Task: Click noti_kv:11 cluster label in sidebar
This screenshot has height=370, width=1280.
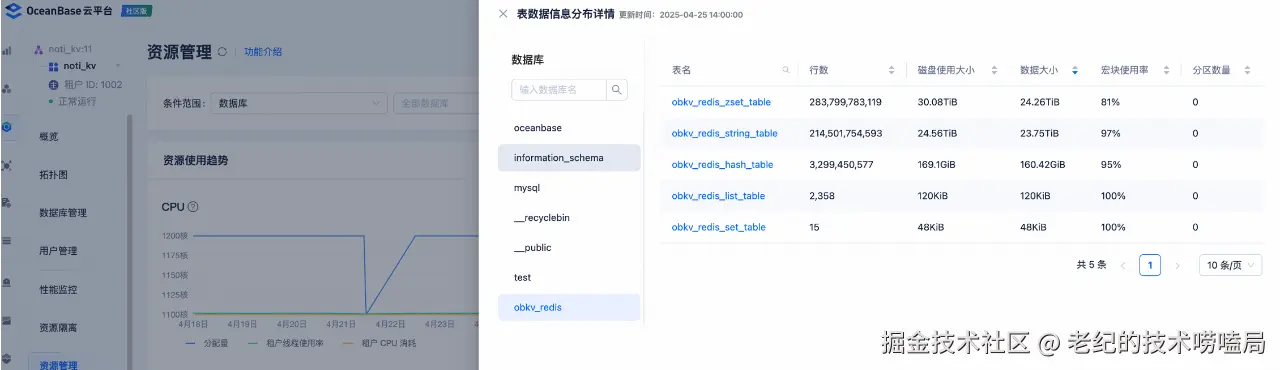Action: (x=70, y=48)
